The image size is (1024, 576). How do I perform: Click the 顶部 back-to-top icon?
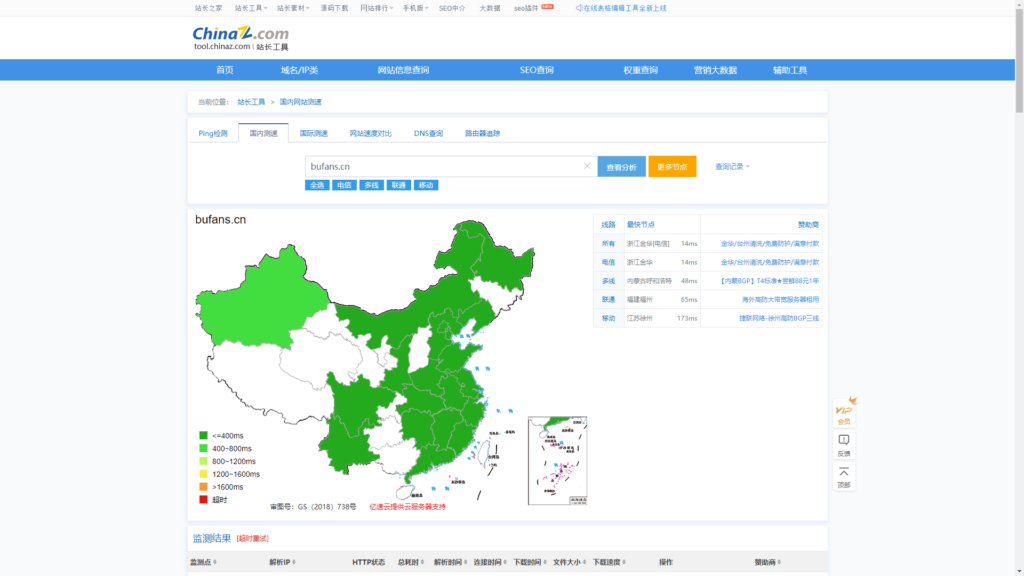coord(844,477)
